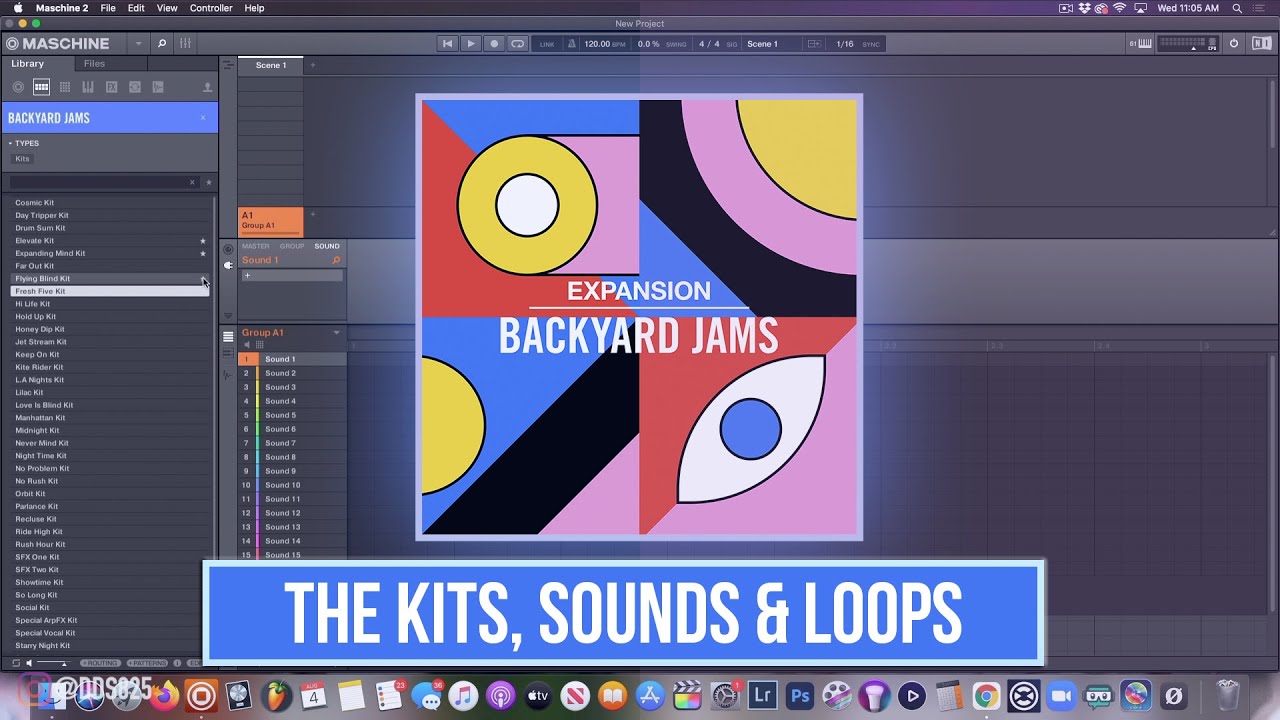1280x720 pixels.
Task: Select the Kits type tag
Action: (x=22, y=159)
